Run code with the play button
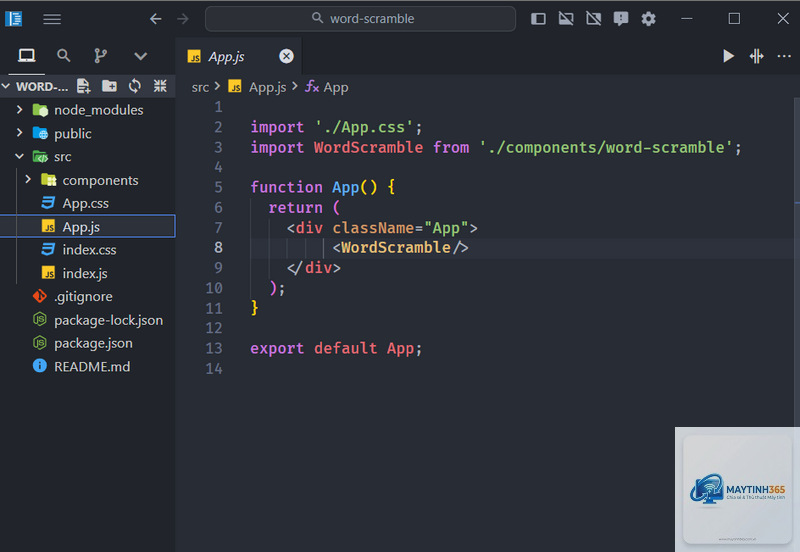 [x=728, y=56]
